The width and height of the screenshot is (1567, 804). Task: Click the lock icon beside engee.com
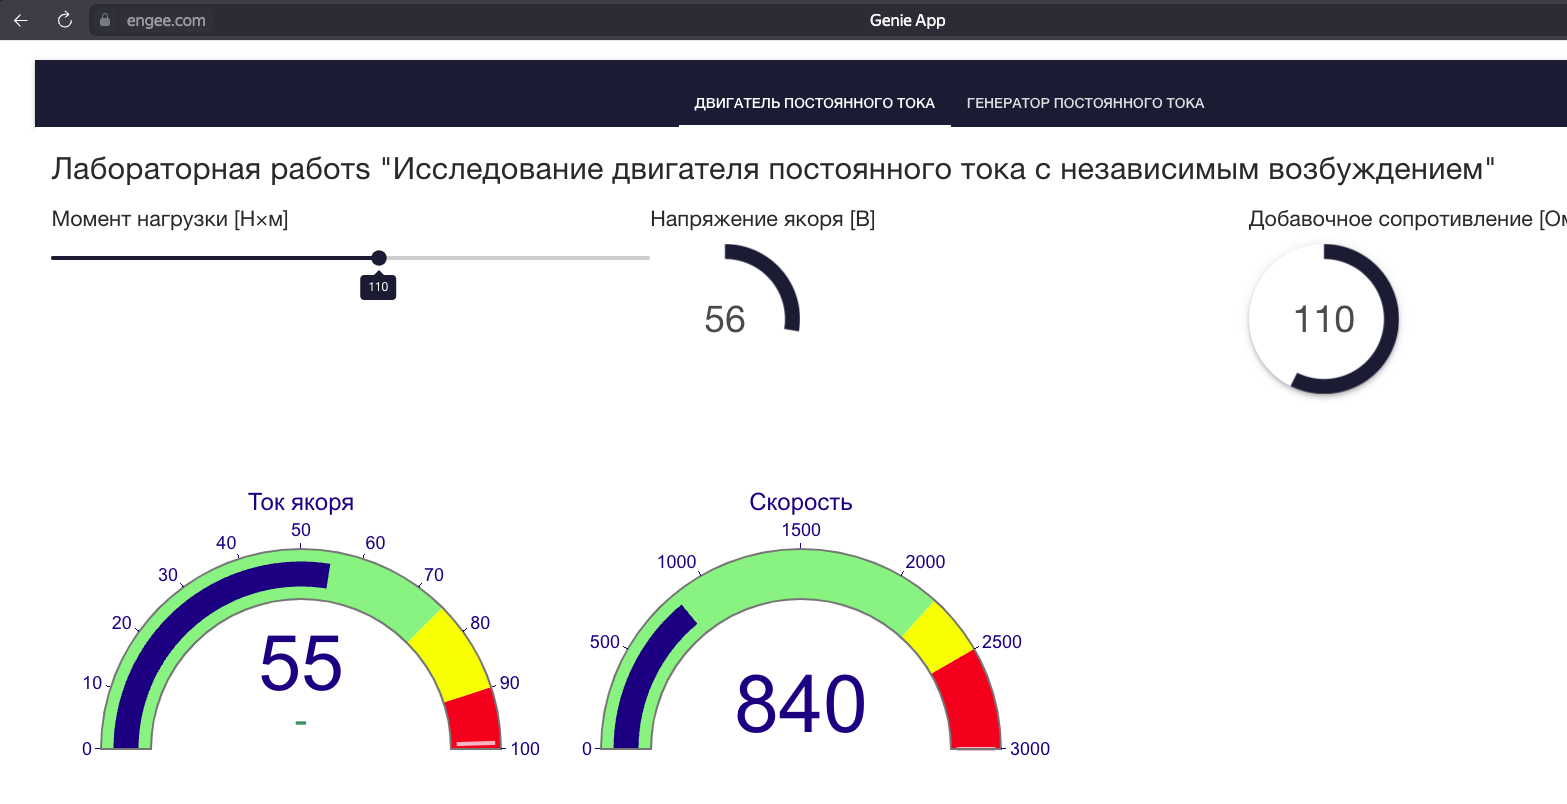click(x=105, y=20)
